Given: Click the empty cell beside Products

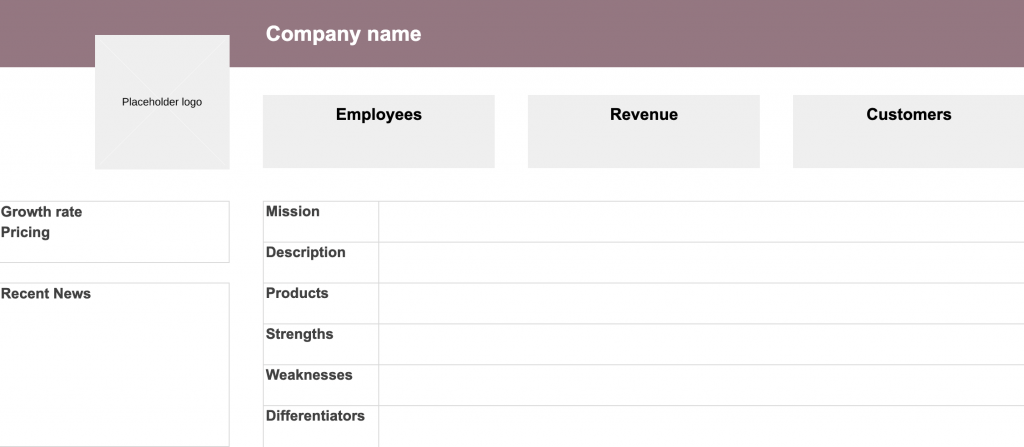Looking at the screenshot, I should tap(700, 304).
